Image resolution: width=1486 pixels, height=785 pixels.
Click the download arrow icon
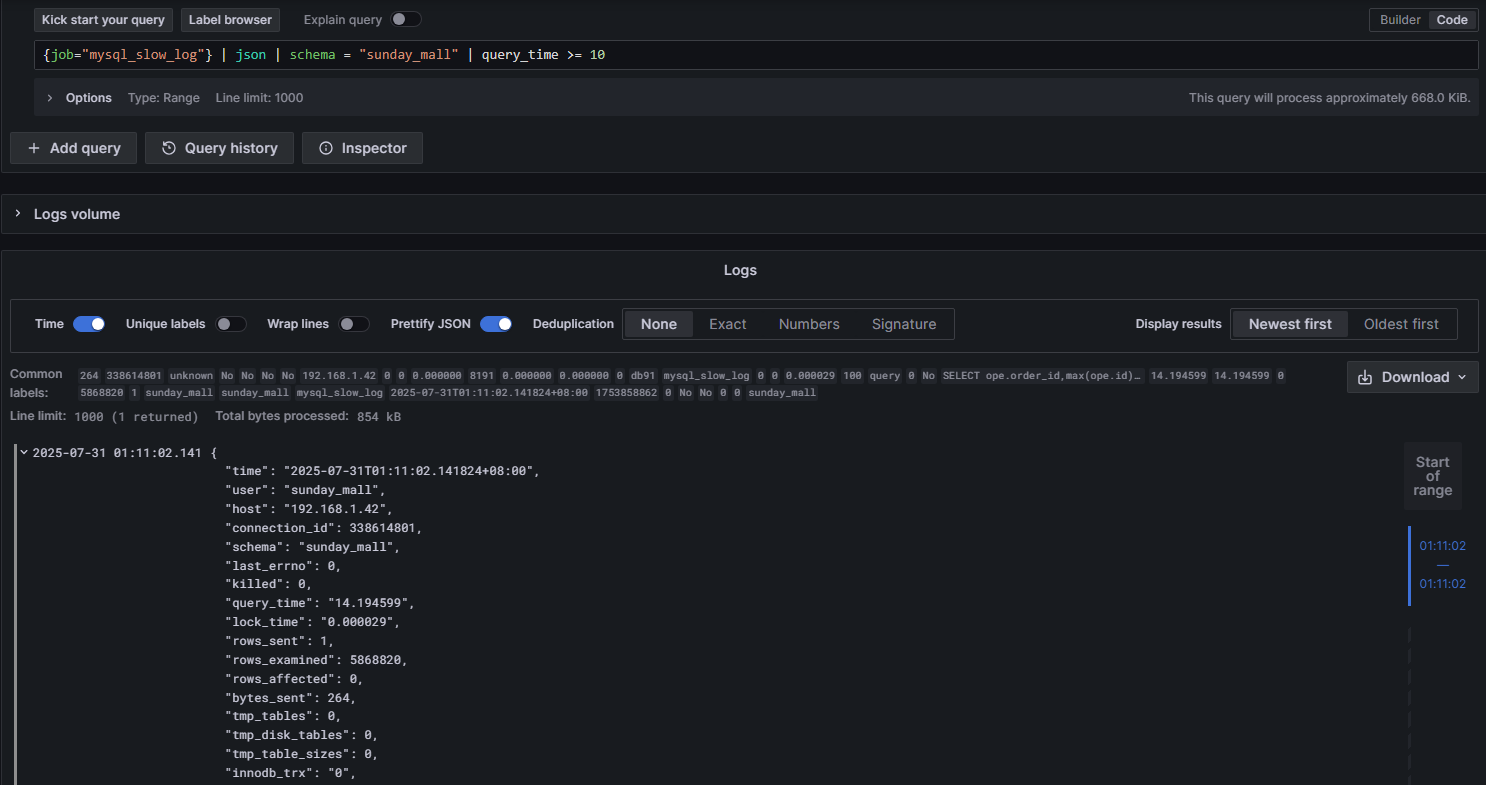point(1367,377)
